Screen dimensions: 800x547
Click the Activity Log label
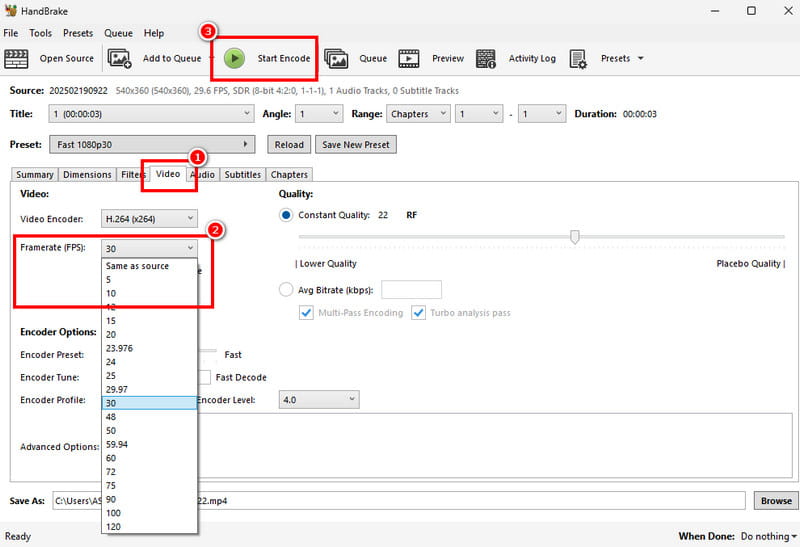[532, 58]
